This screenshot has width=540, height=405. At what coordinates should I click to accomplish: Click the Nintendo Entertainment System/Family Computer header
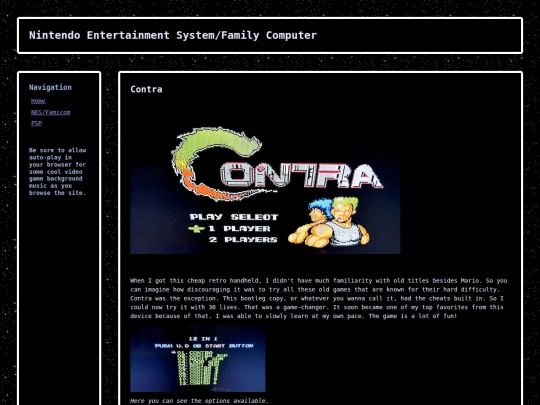tap(173, 35)
